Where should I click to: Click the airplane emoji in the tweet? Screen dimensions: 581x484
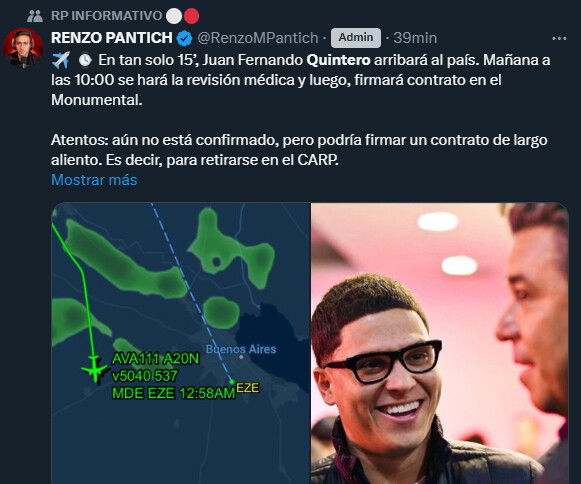pos(61,60)
